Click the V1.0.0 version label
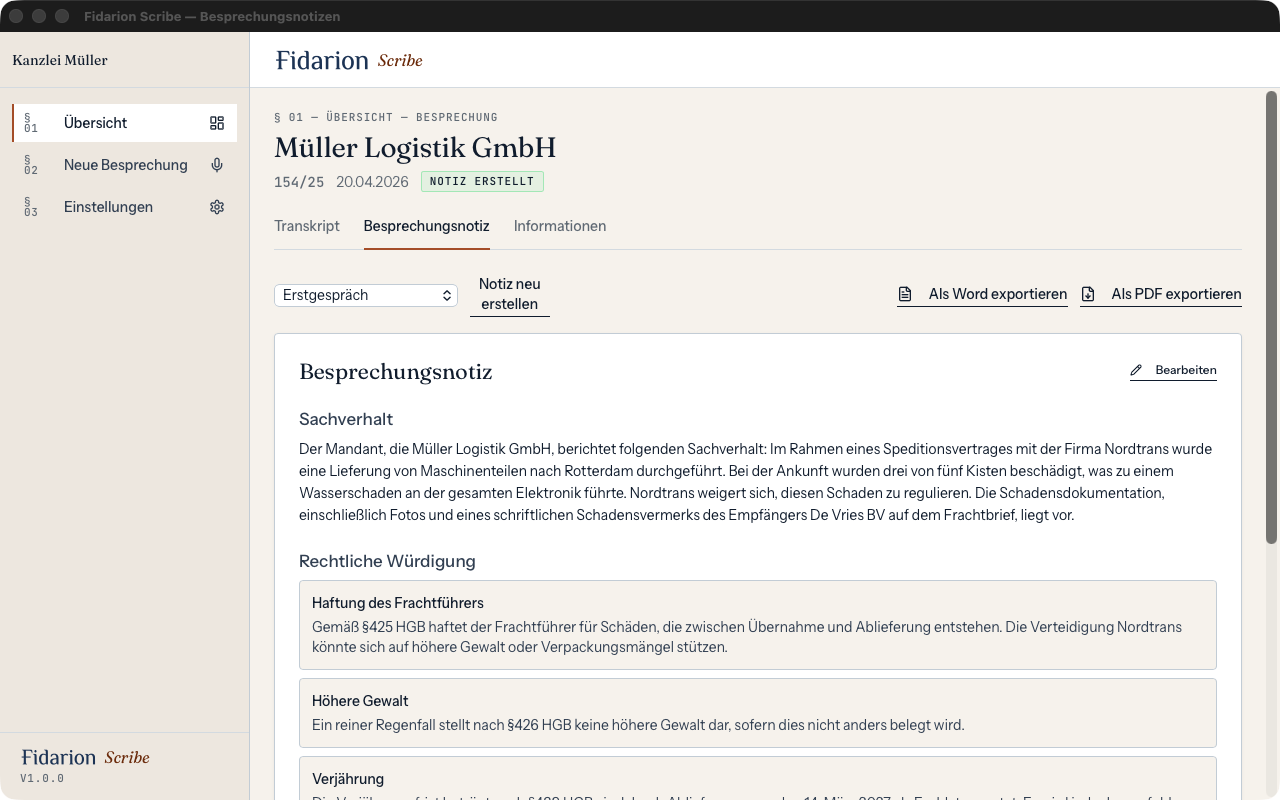The height and width of the screenshot is (800, 1280). click(42, 778)
